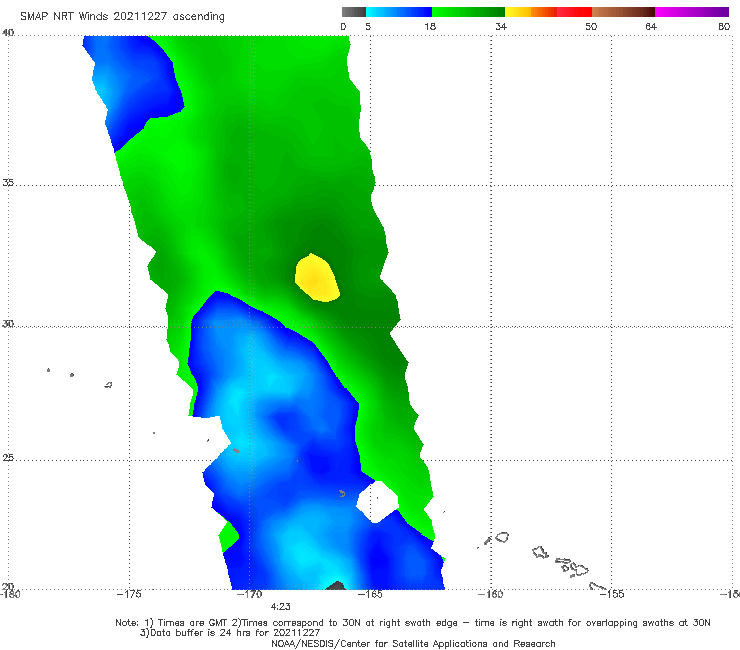Viewport: 740px width, 650px height.
Task: Click the brown segment of the color bar
Action: (623, 12)
